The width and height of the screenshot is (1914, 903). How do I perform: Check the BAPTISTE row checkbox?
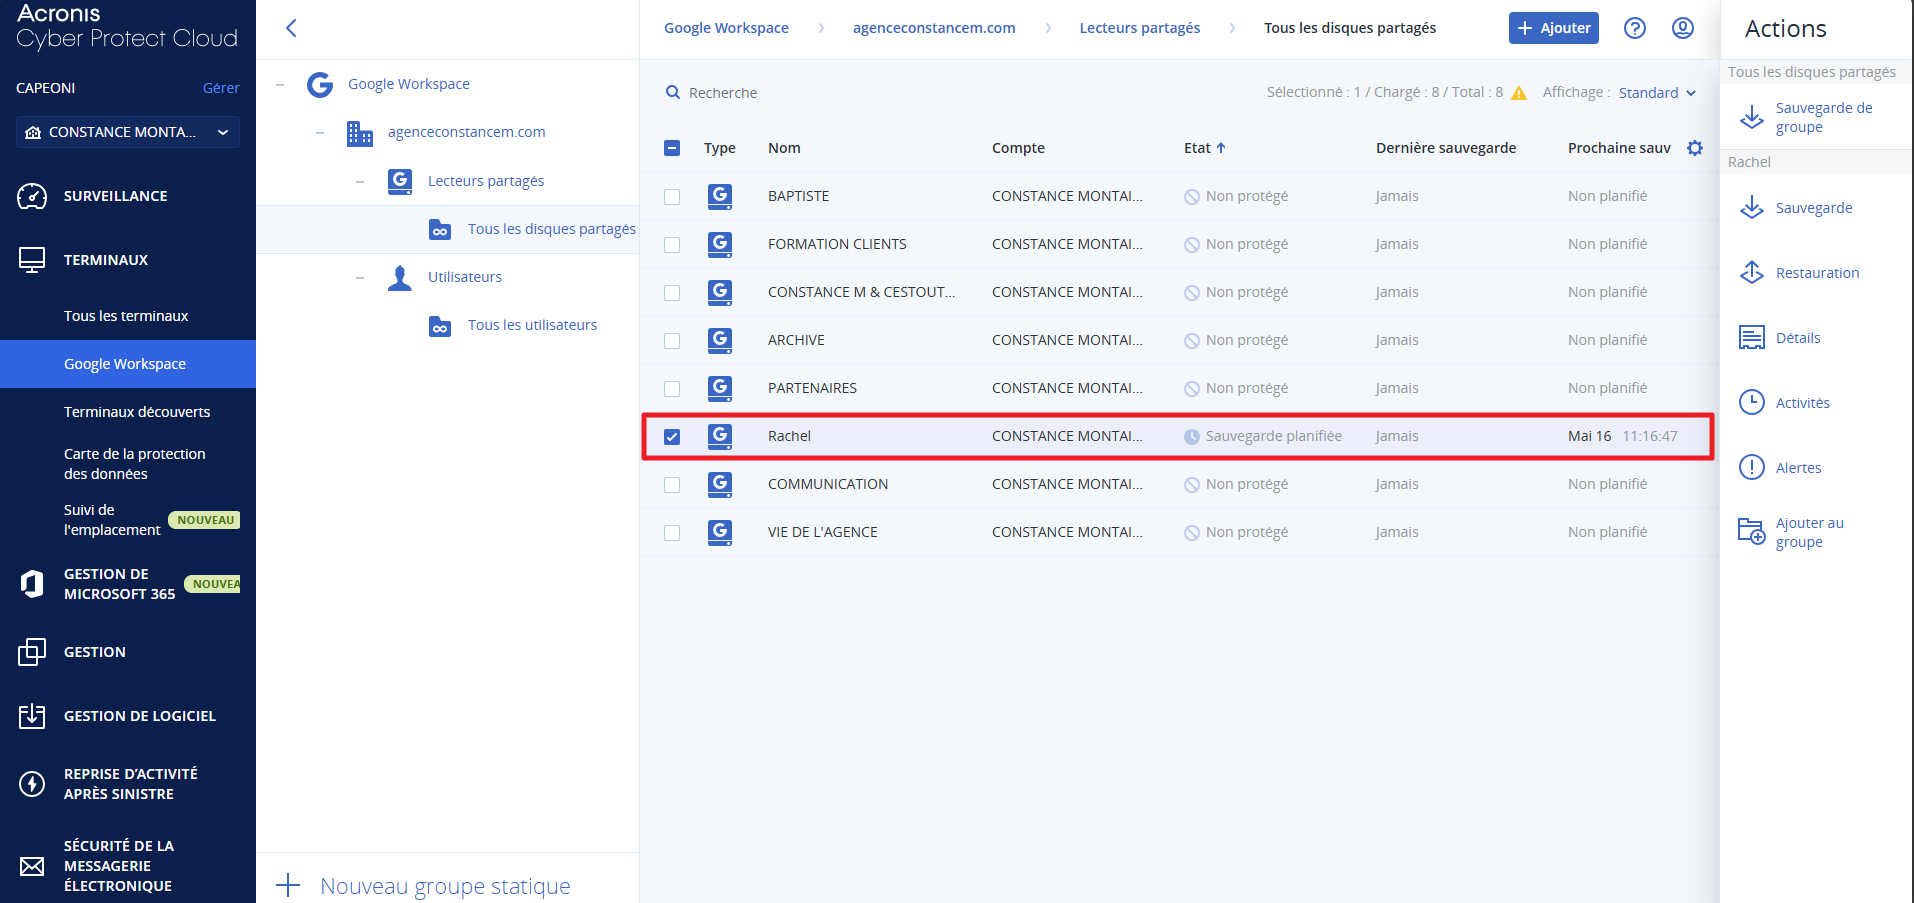pyautogui.click(x=672, y=197)
